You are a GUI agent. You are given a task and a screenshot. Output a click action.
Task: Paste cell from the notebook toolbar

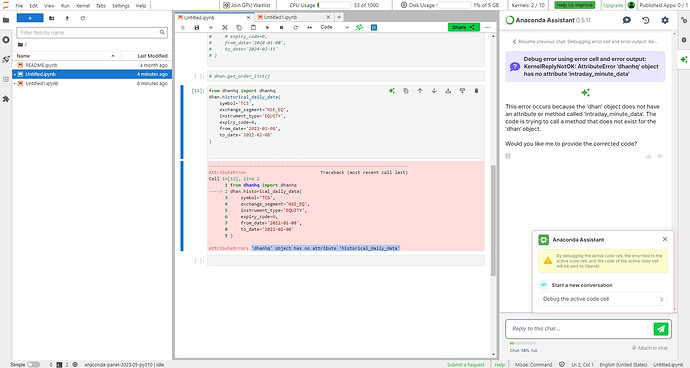click(x=253, y=27)
